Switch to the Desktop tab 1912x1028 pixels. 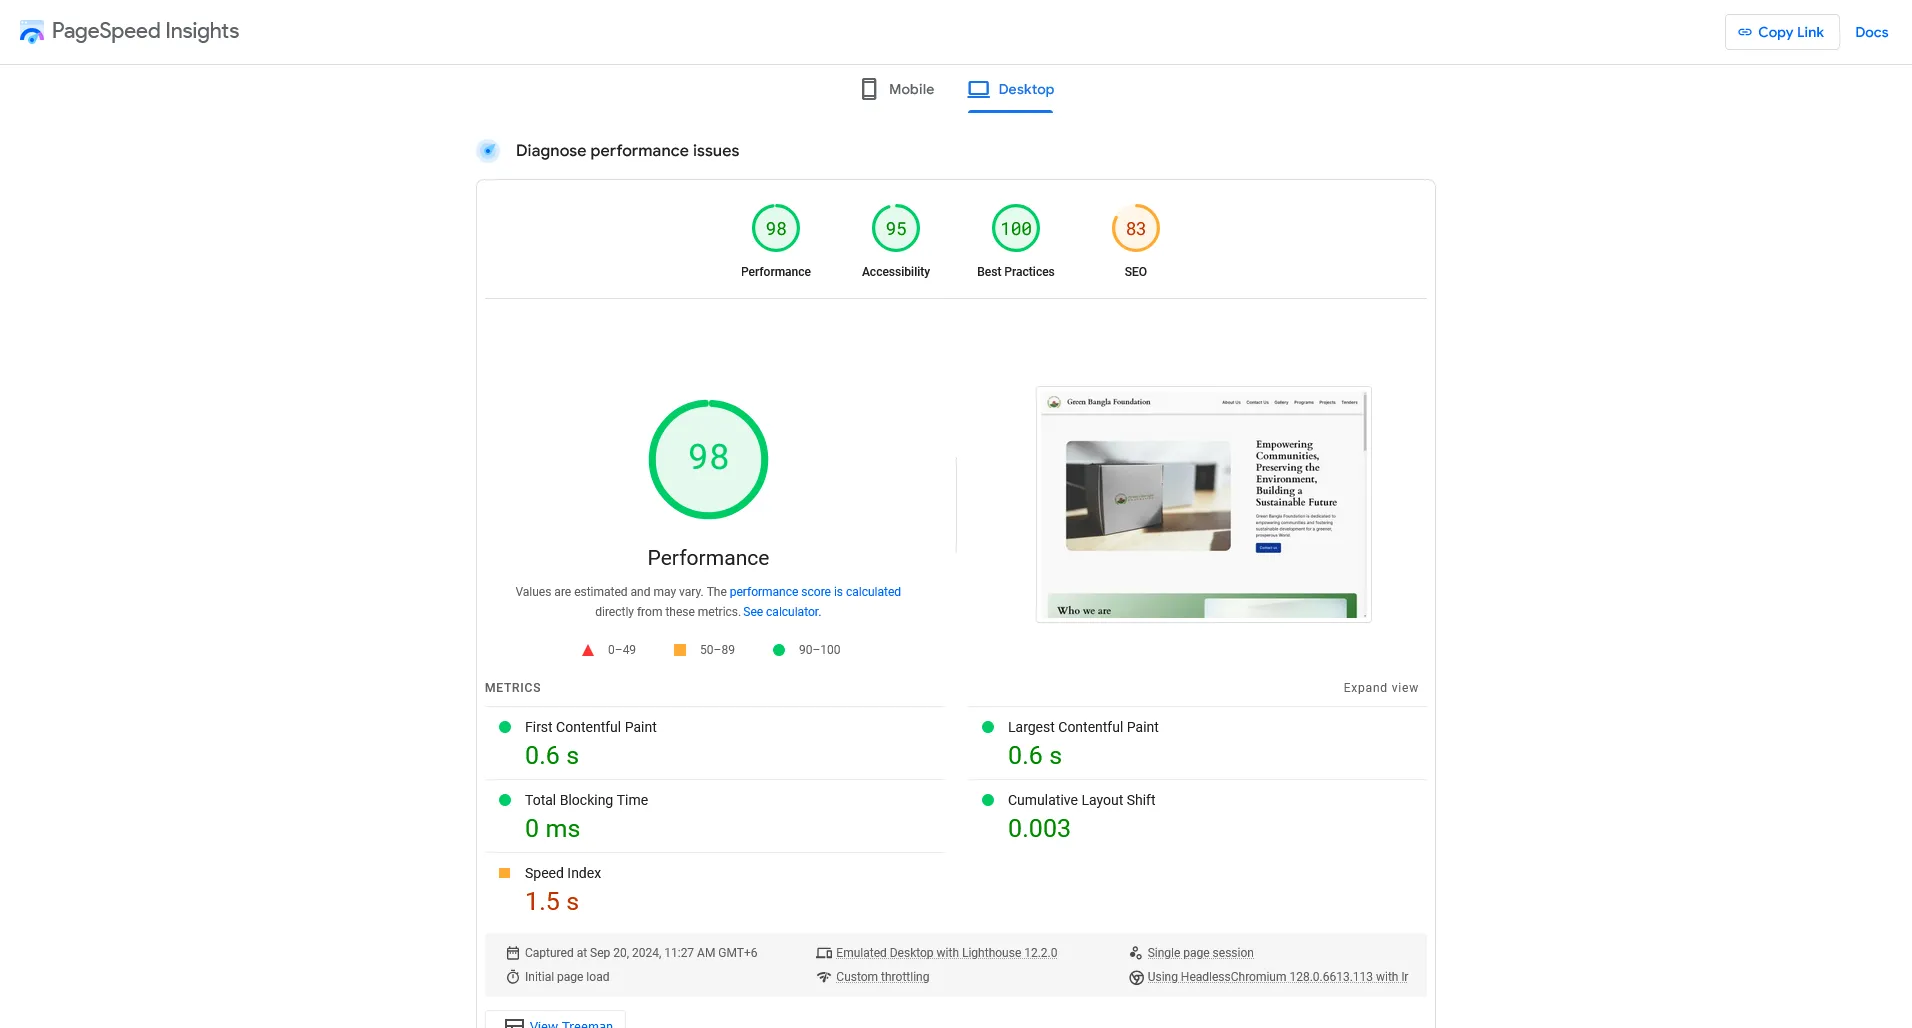[x=1010, y=89]
